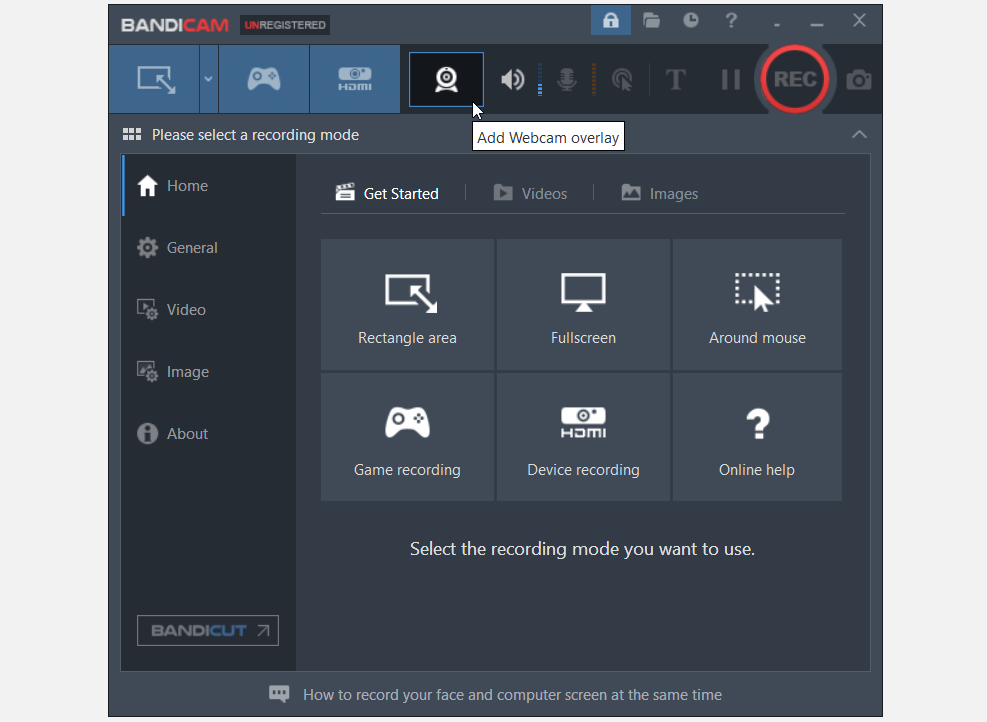Switch to HDMI device recording mode in toolbar
Screen dimensions: 987x722
click(x=354, y=79)
